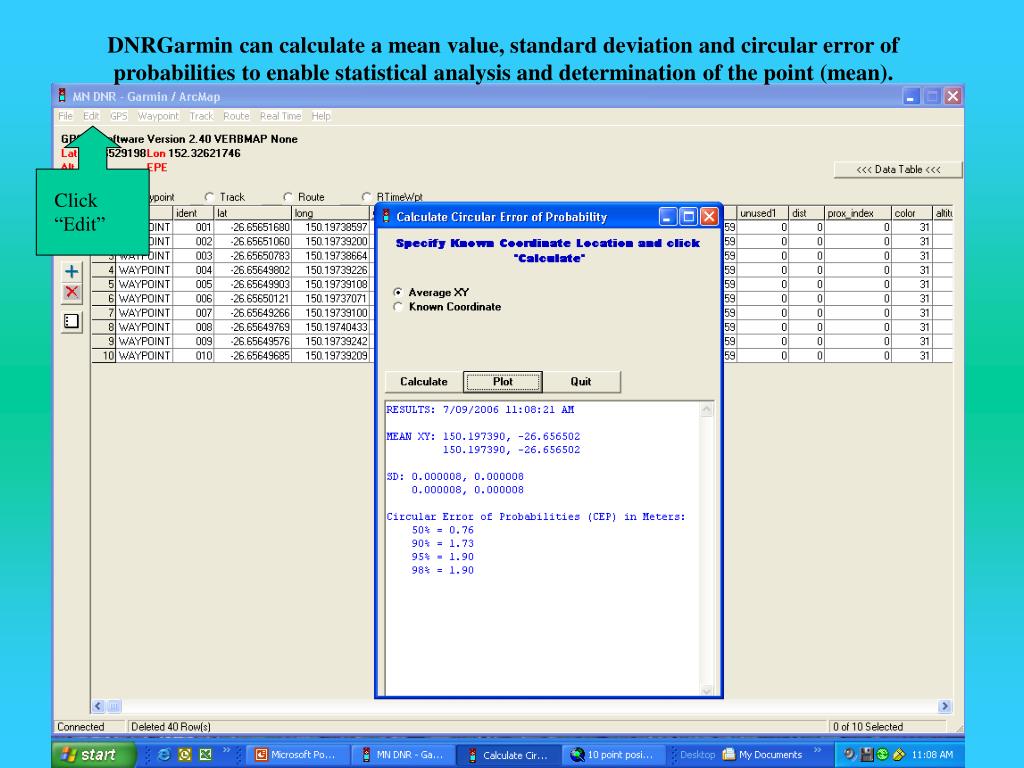Click the prox_index column header
Image resolution: width=1024 pixels, height=768 pixels.
(x=857, y=213)
